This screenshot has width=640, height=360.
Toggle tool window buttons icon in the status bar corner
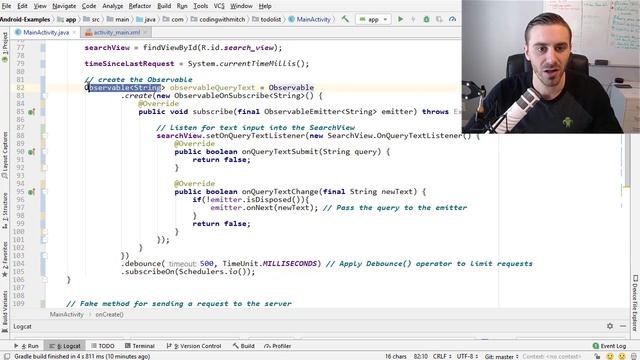(7, 356)
